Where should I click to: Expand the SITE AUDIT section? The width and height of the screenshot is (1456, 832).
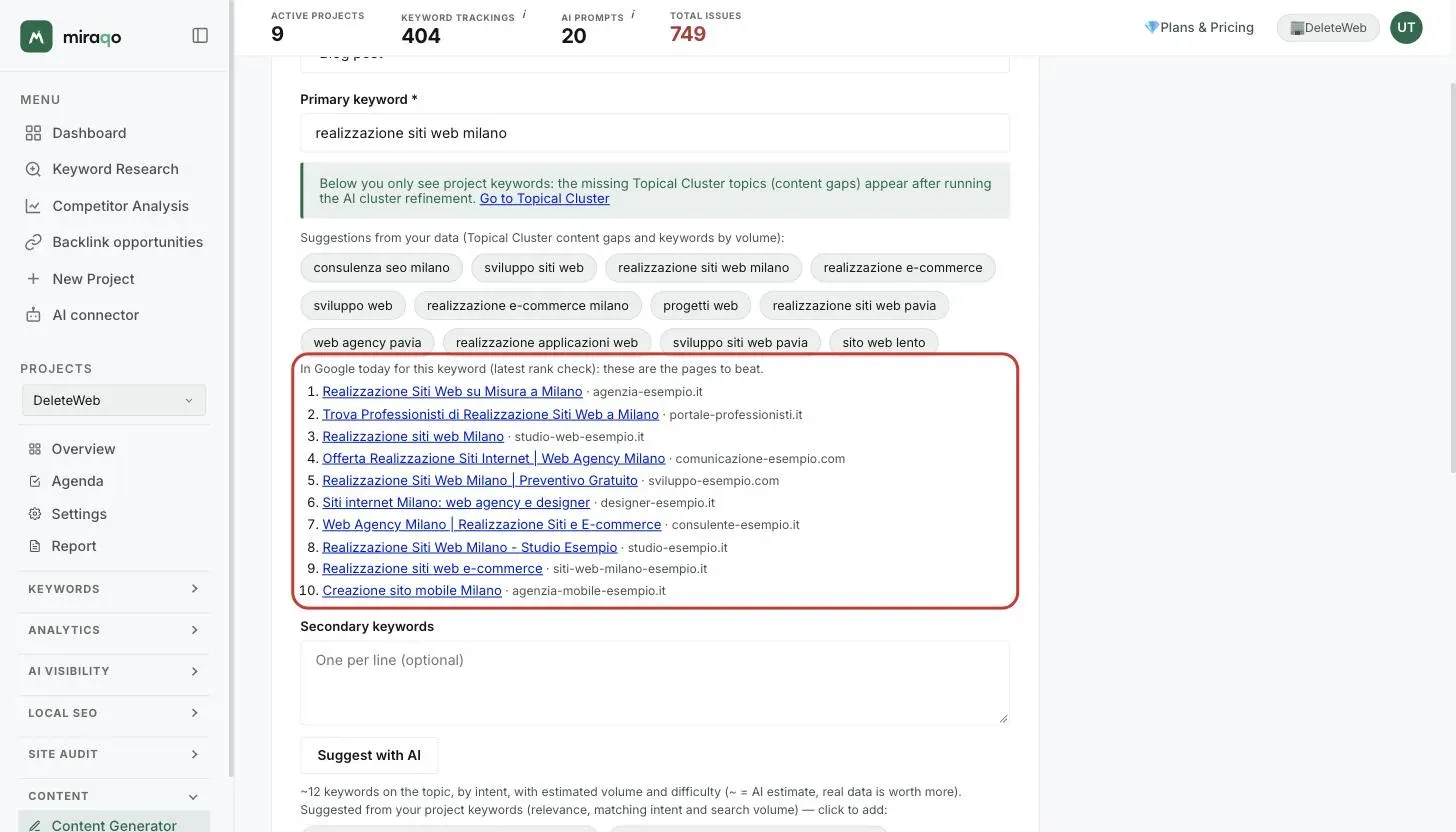point(114,754)
